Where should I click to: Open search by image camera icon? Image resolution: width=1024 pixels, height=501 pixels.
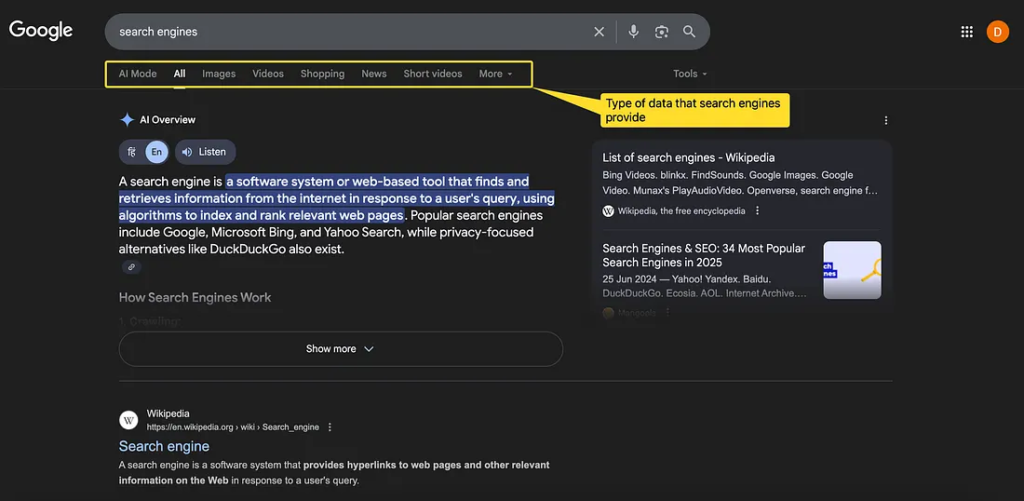coord(662,31)
